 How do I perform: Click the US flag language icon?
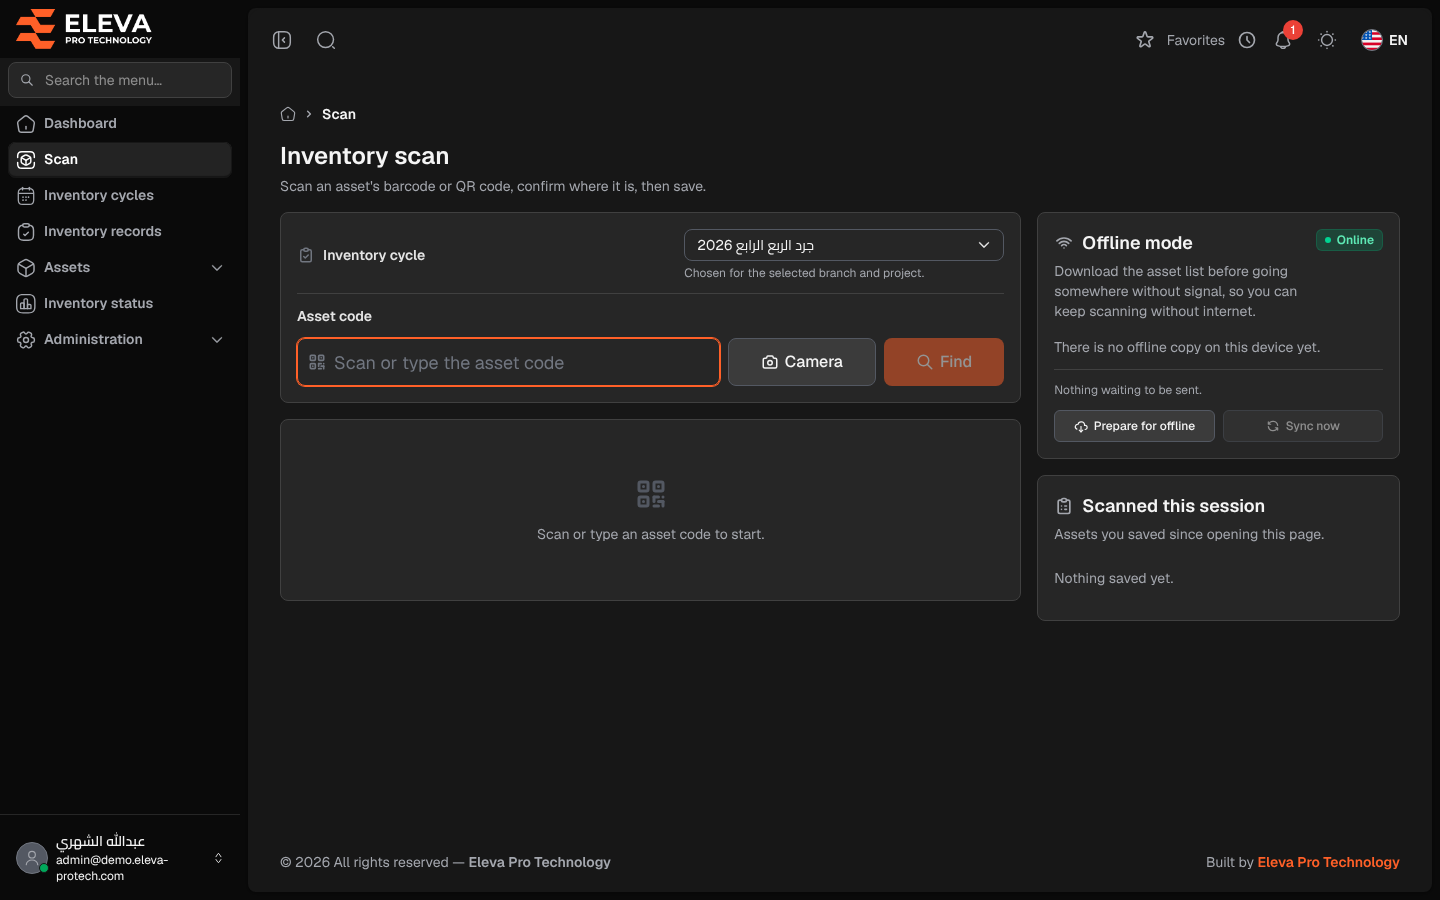1372,40
